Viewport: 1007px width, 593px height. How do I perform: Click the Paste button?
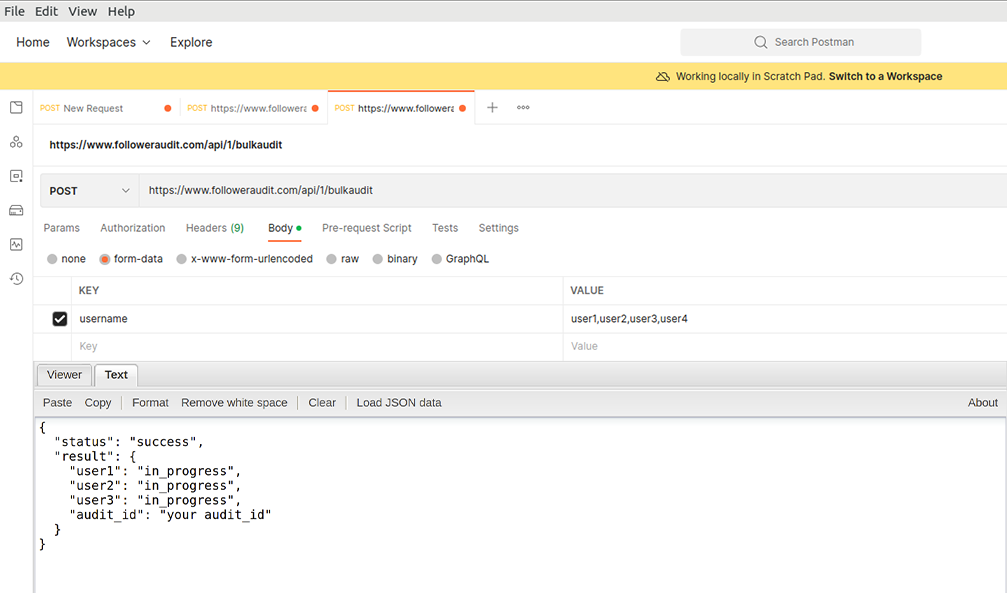57,403
